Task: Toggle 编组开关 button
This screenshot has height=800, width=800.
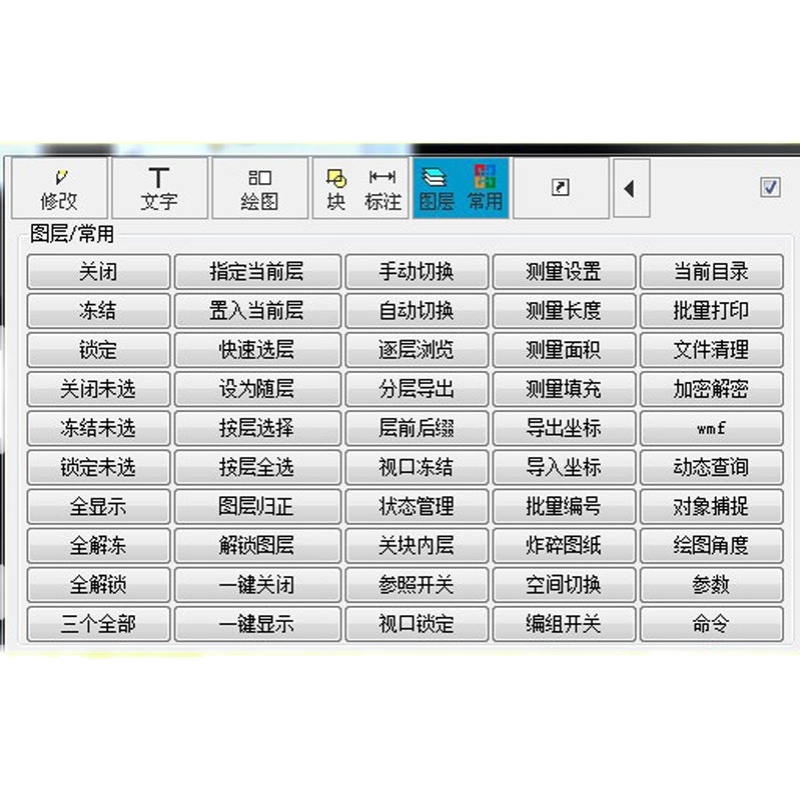Action: pos(564,624)
